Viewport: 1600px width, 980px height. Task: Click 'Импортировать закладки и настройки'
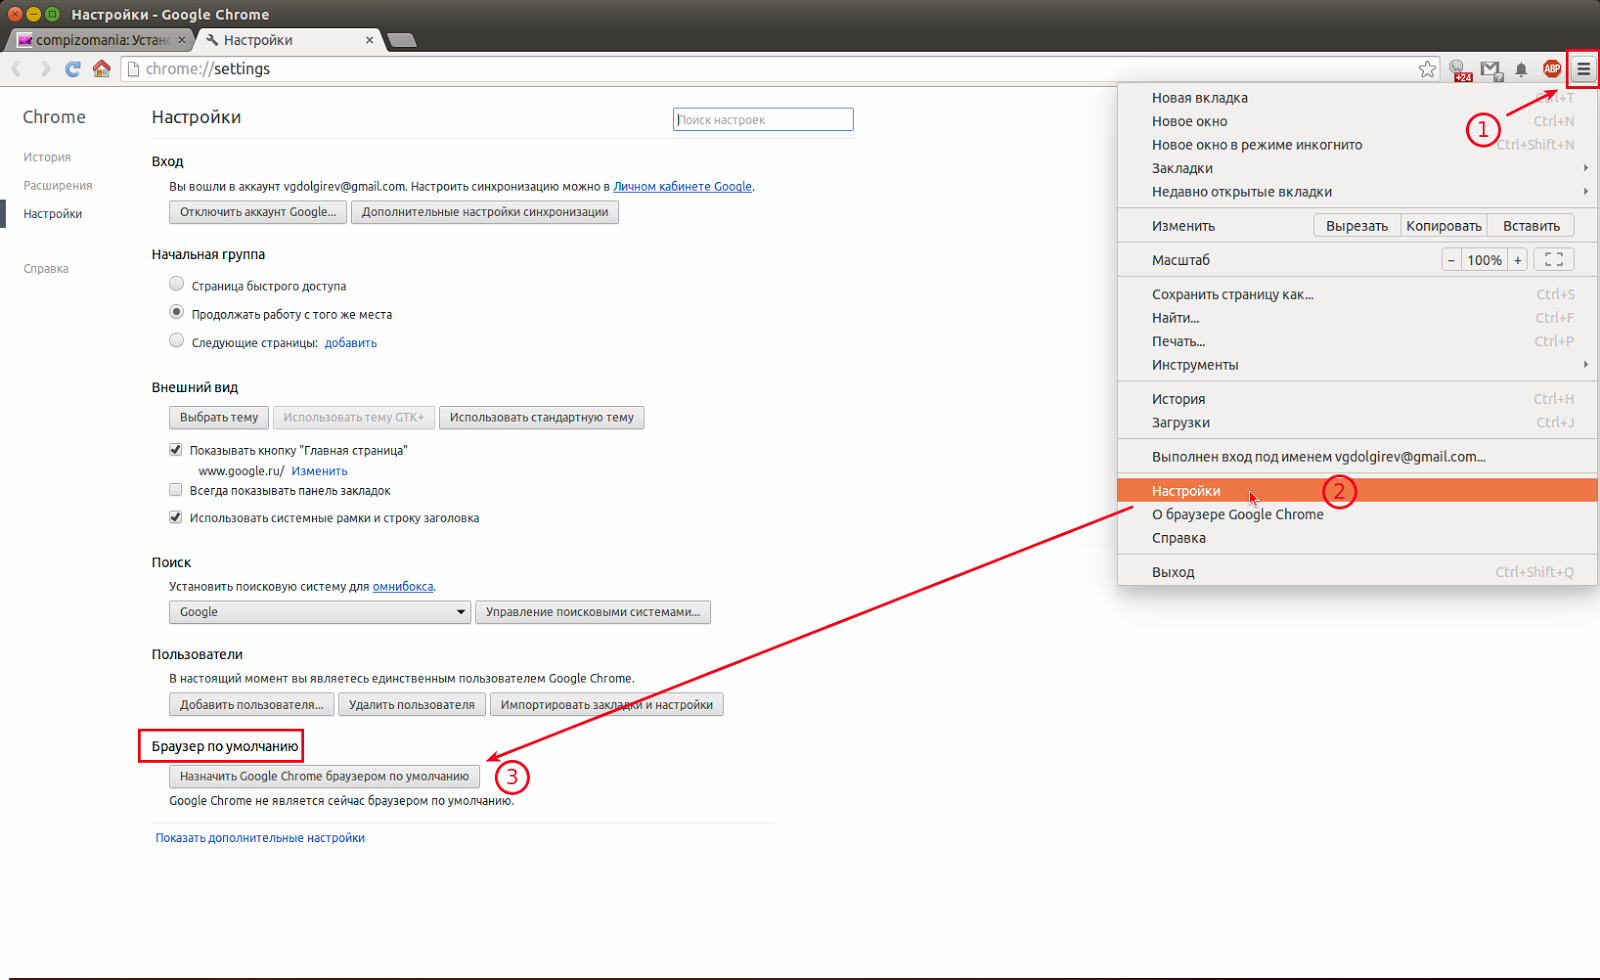pos(607,705)
